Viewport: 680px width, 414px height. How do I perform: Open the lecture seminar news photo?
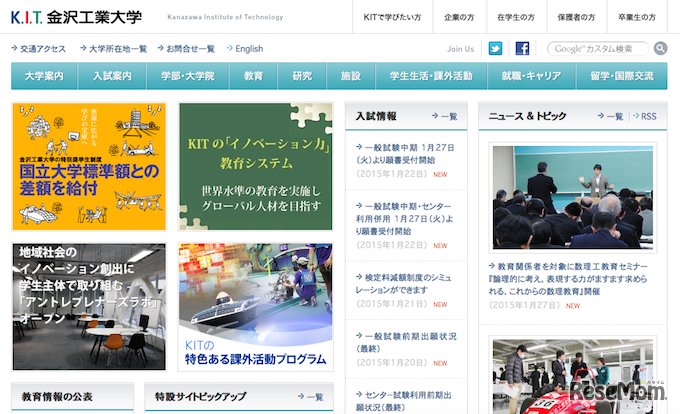coord(572,197)
